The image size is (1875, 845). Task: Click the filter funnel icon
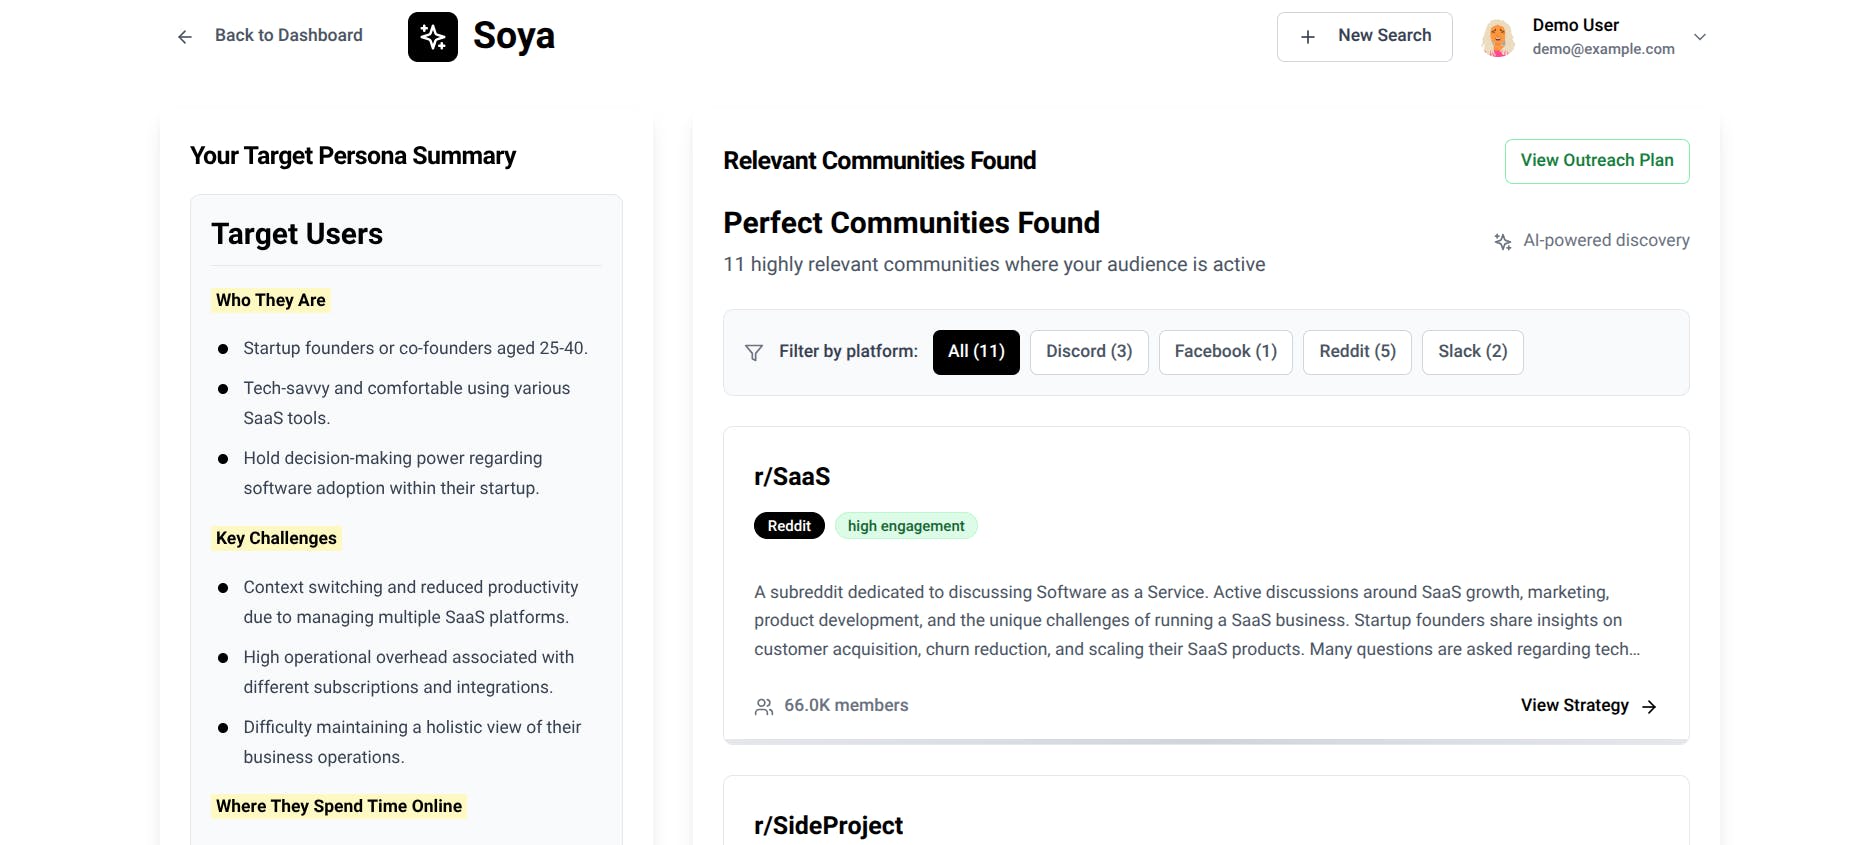click(754, 352)
